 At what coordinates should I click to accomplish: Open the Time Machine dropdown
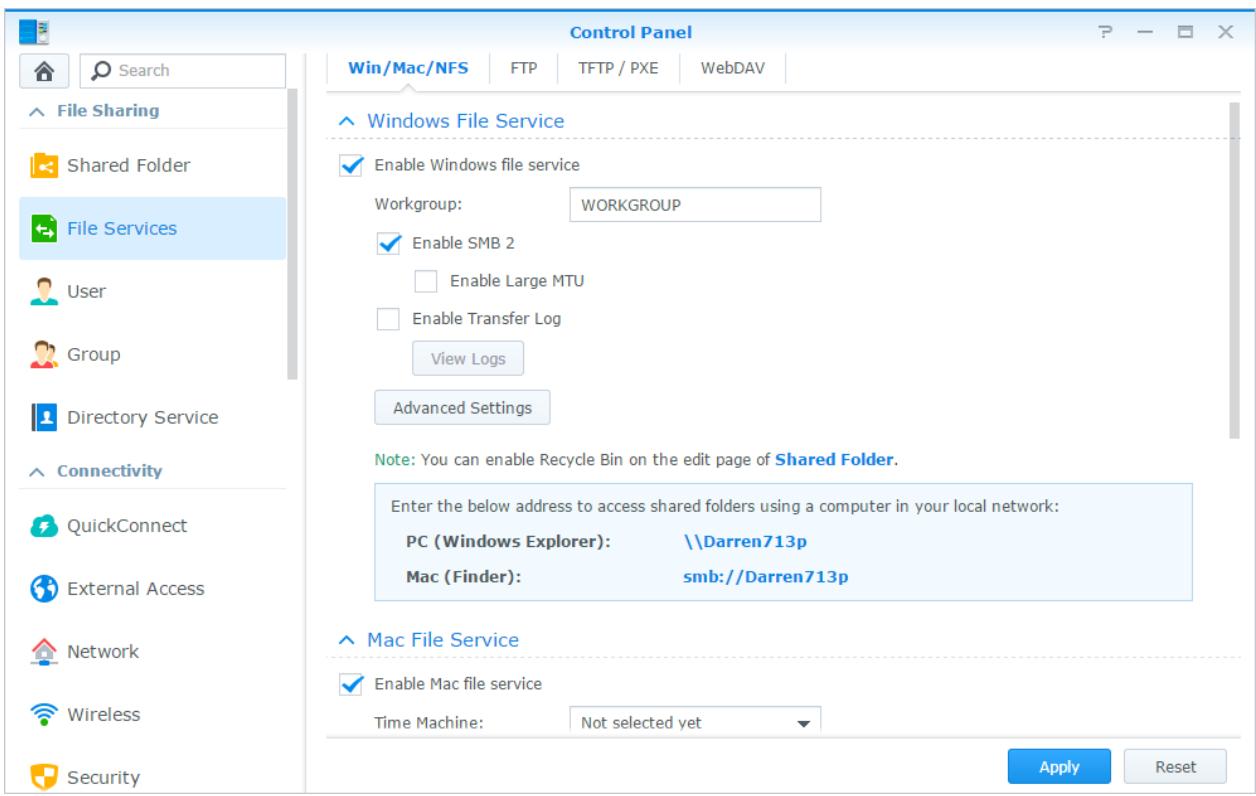[x=695, y=722]
